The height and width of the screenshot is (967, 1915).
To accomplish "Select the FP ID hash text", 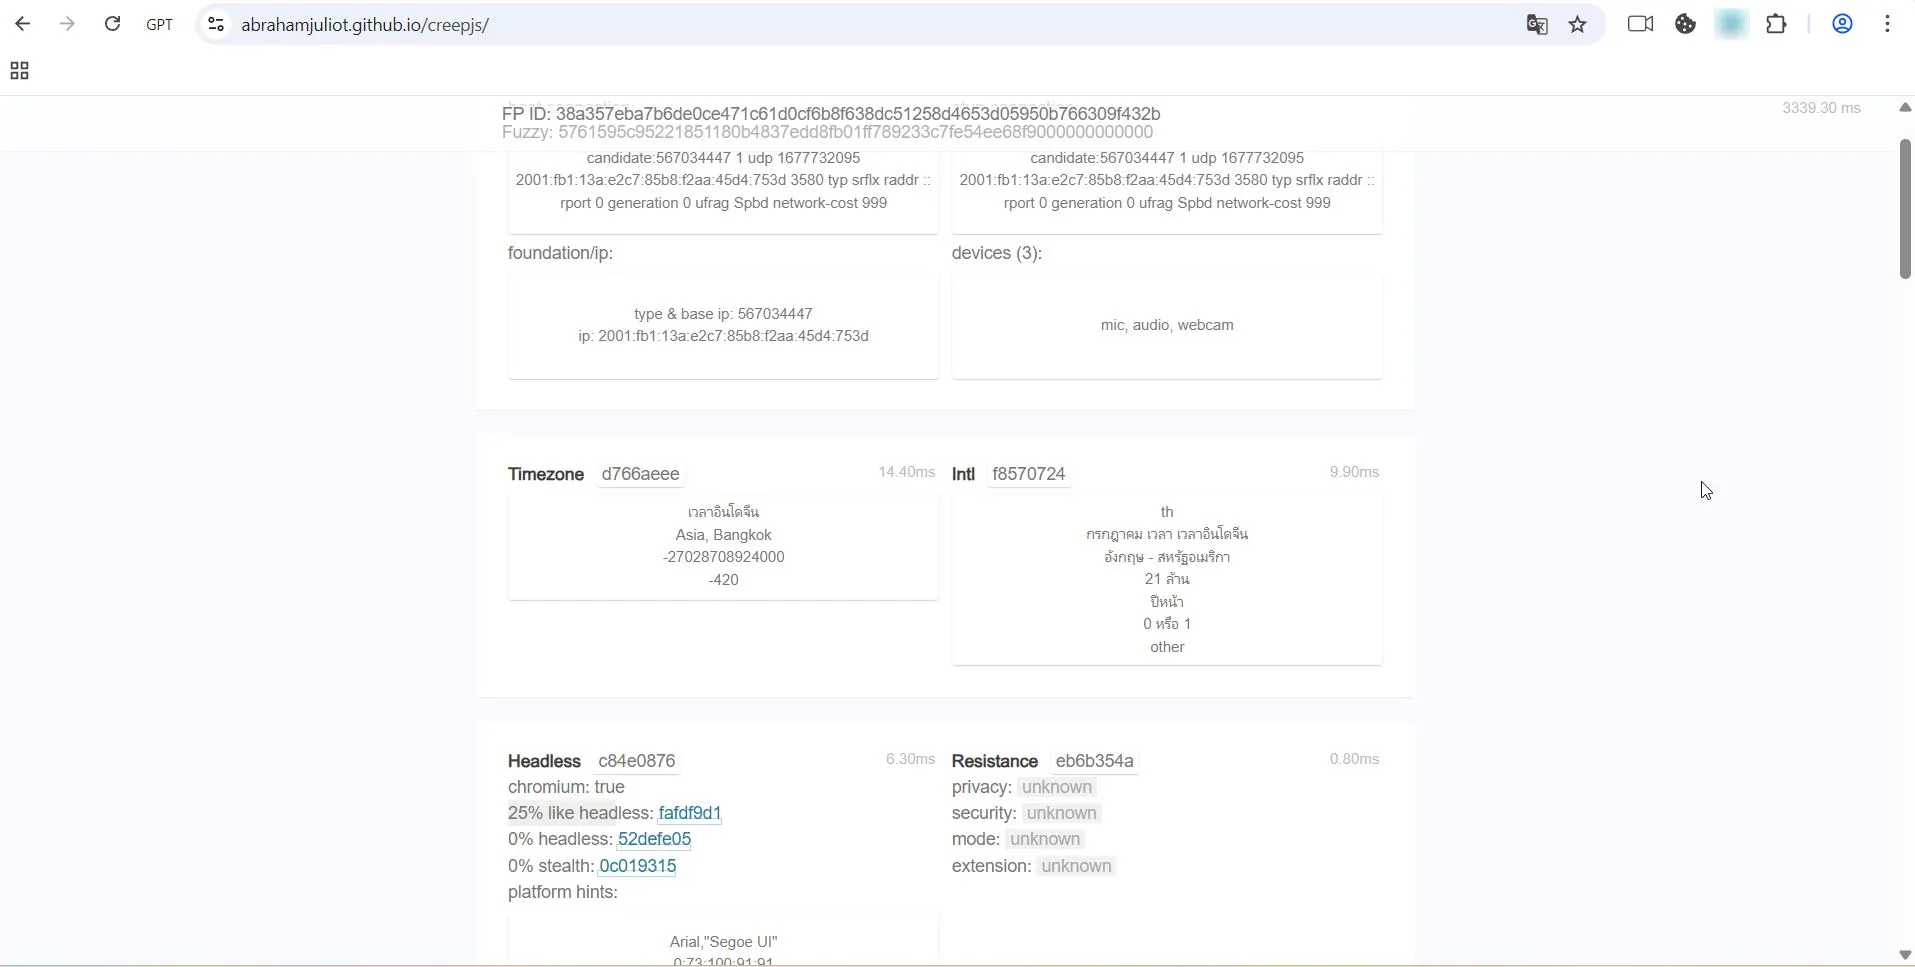I will point(858,114).
